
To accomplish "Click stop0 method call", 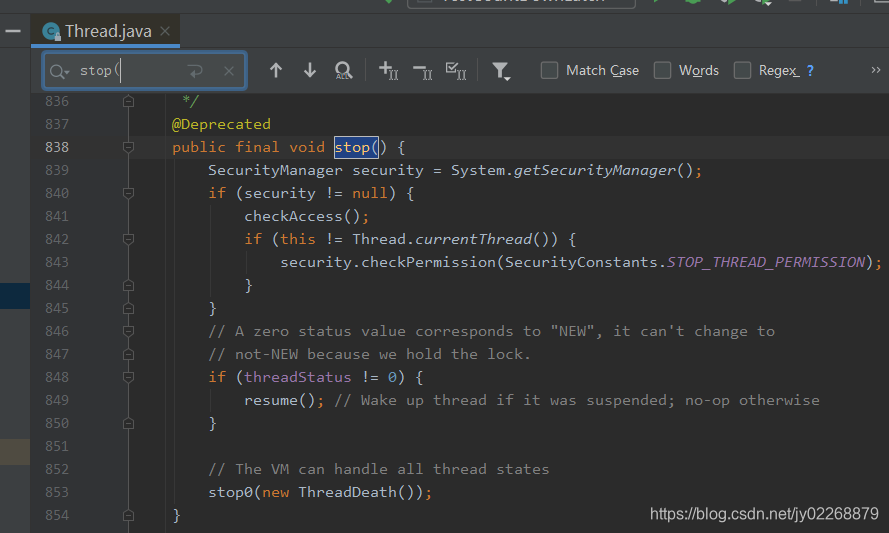I will pyautogui.click(x=230, y=492).
